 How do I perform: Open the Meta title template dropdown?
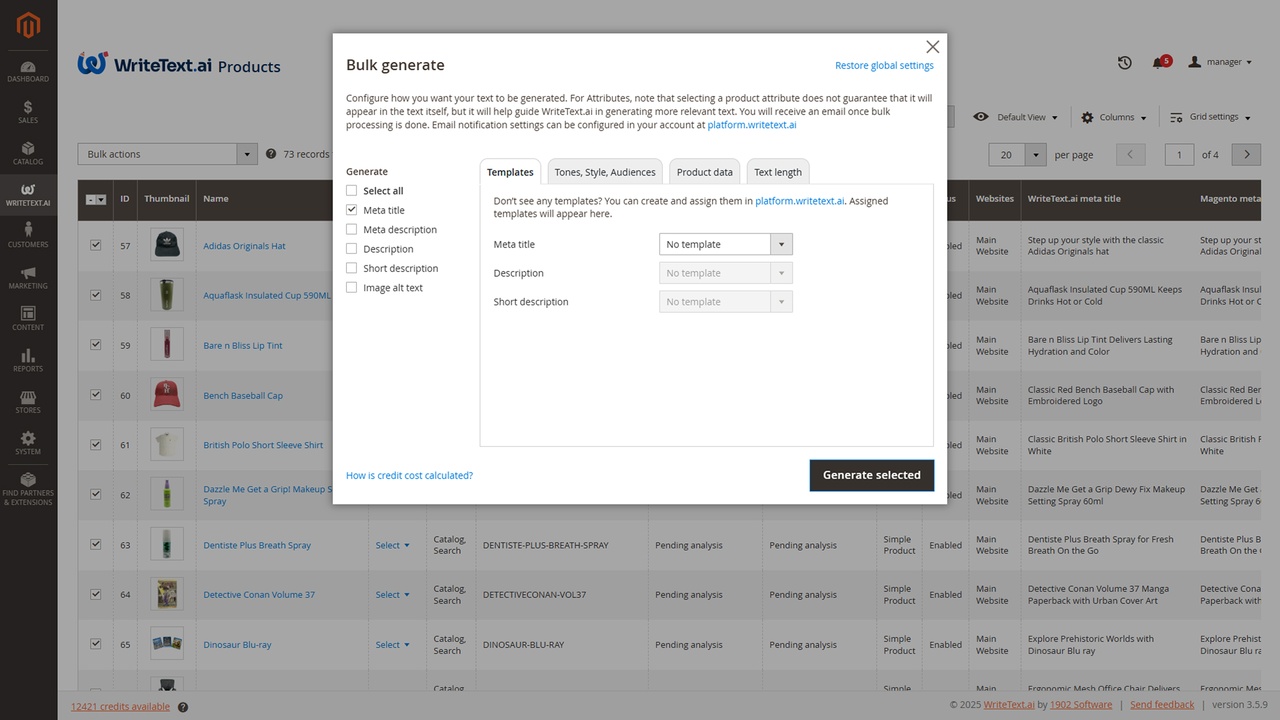click(x=781, y=244)
